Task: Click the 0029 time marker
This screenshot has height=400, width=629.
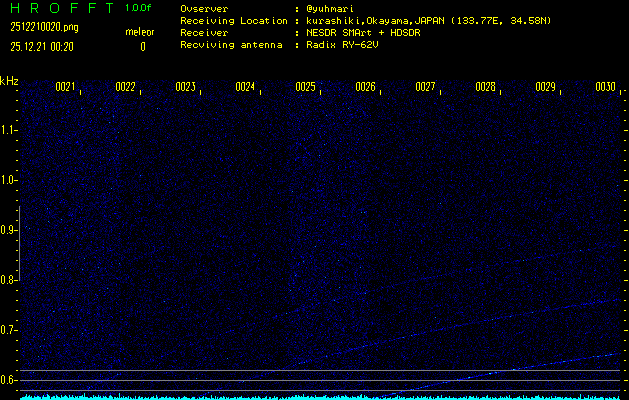Action: click(545, 87)
